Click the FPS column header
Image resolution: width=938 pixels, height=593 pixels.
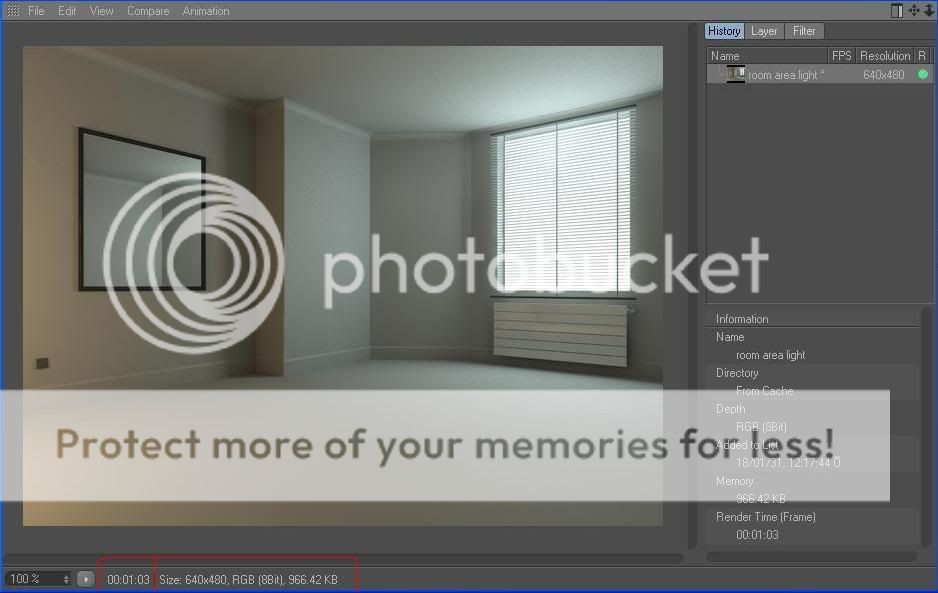point(842,56)
